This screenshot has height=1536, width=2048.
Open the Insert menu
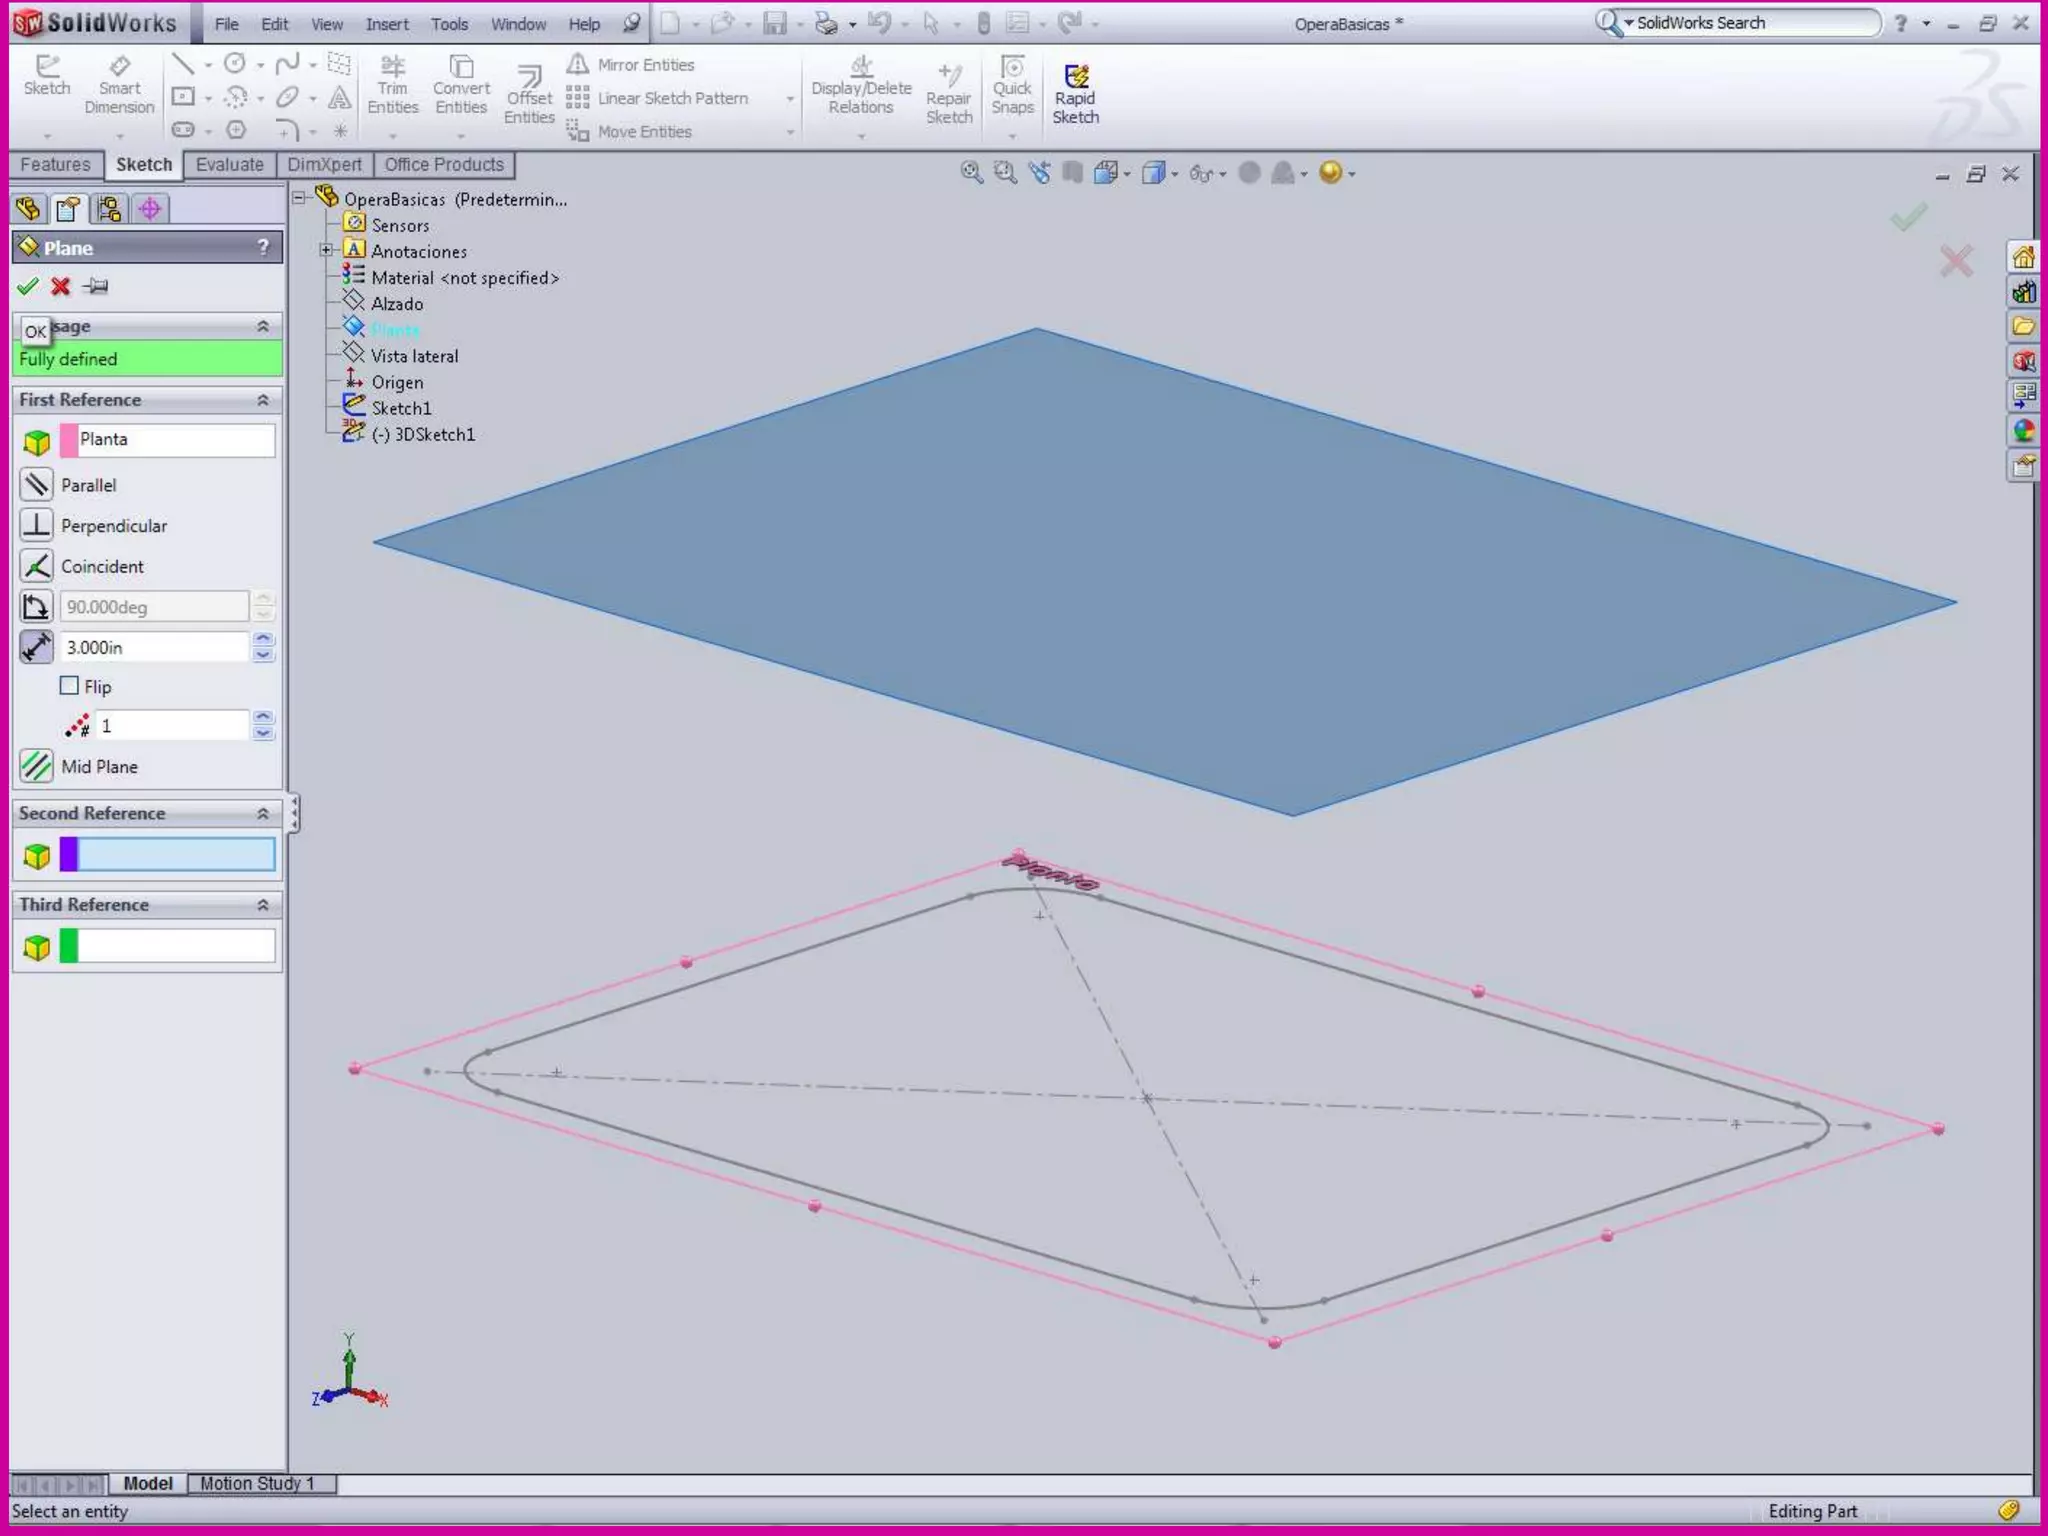tap(386, 24)
